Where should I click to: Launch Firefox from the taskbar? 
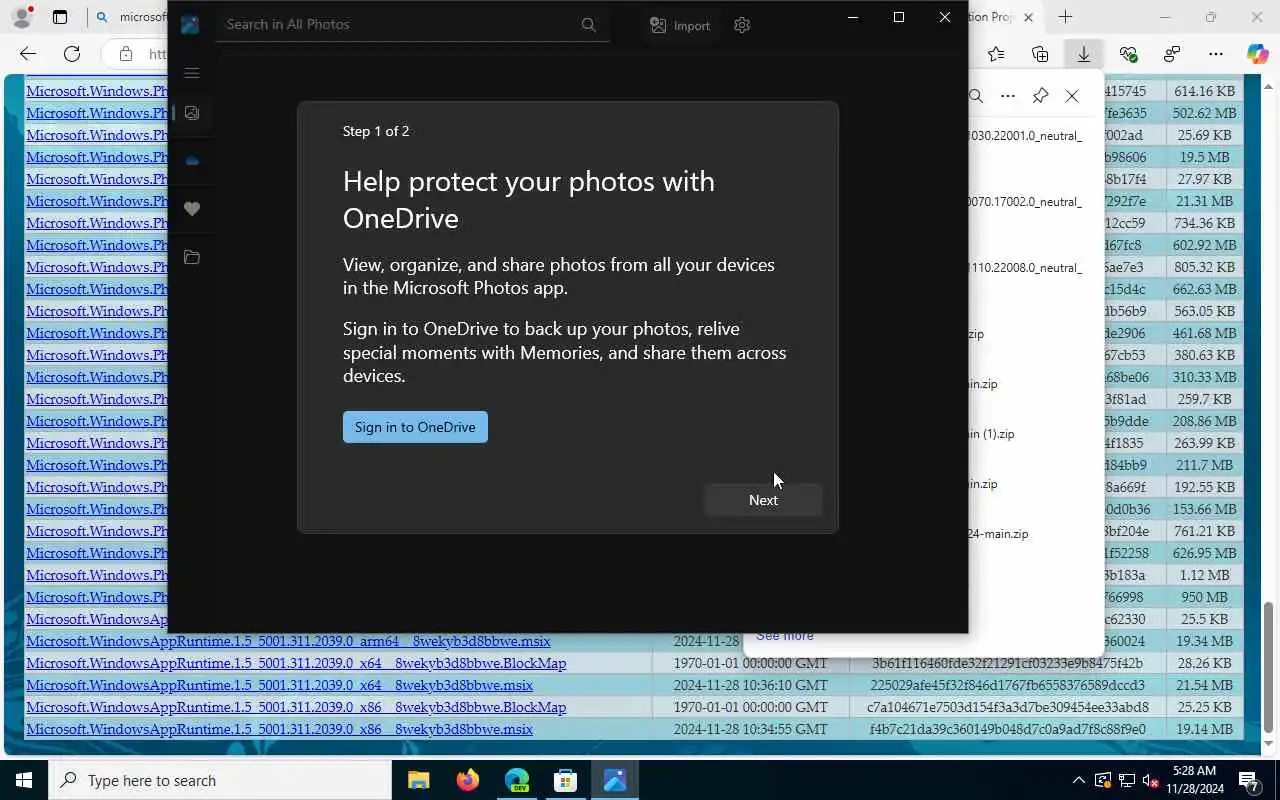click(x=467, y=780)
